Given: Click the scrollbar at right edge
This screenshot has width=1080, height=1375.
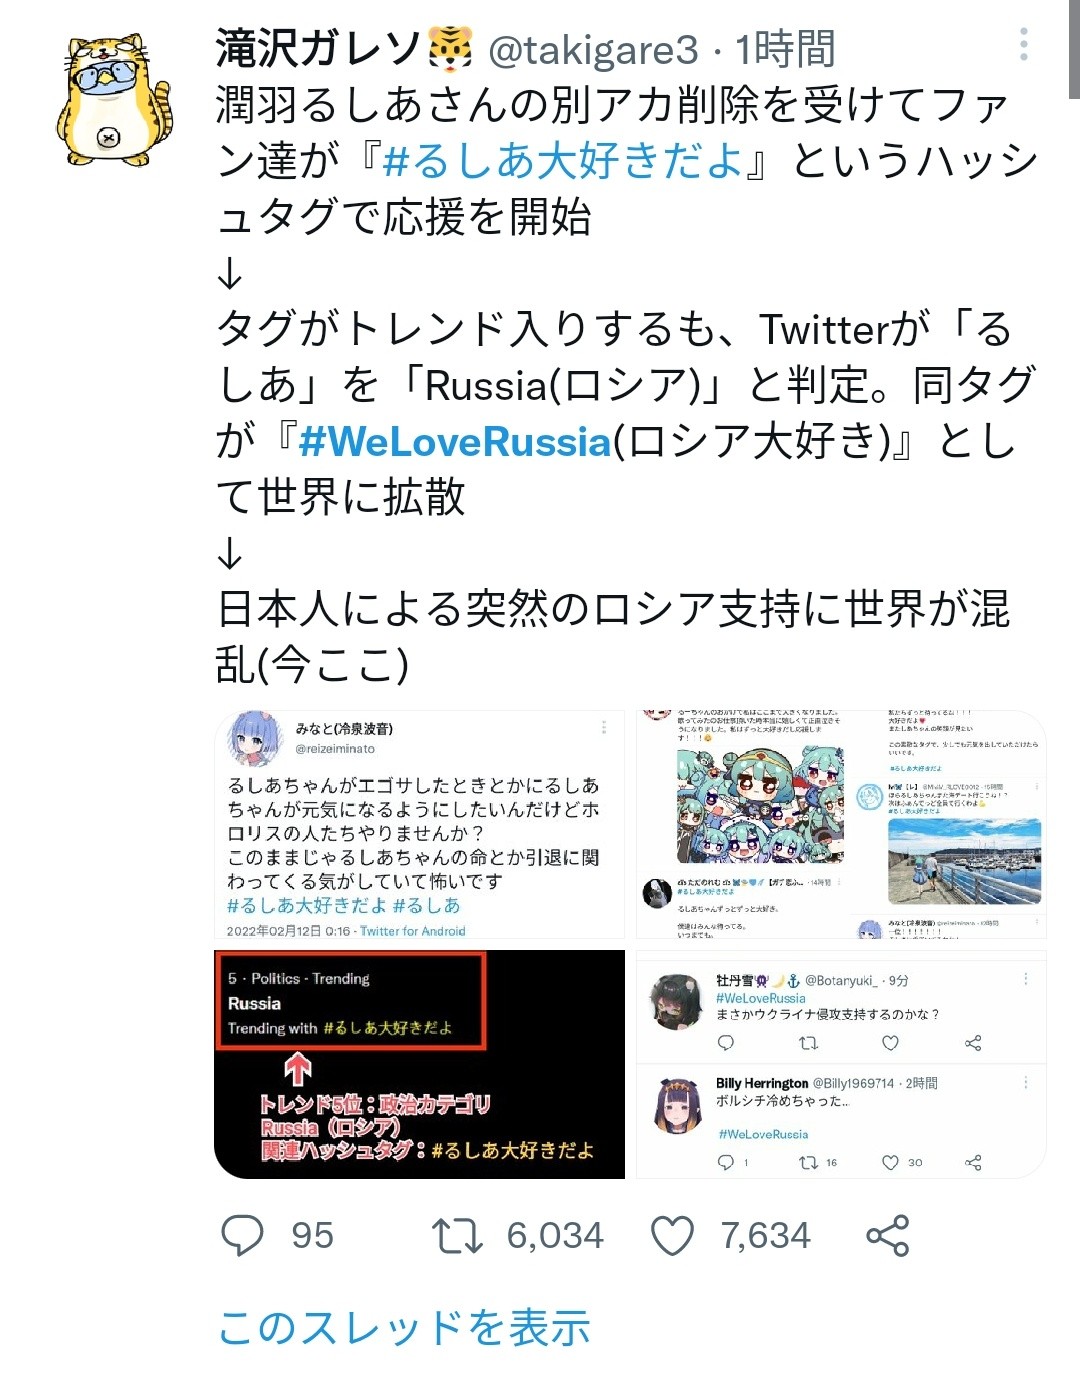Looking at the screenshot, I should click(x=1074, y=49).
